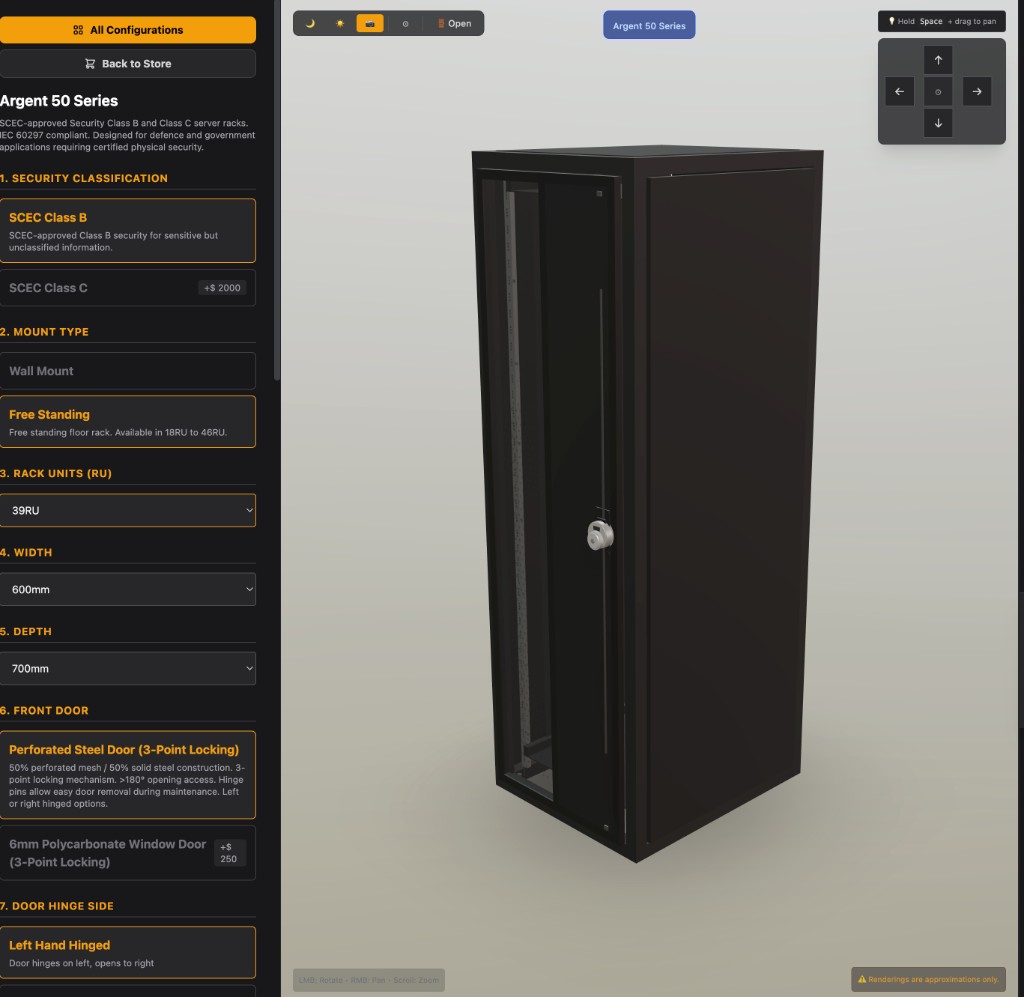Click the small circle icon beside Open
Viewport: 1024px width, 997px height.
point(405,23)
